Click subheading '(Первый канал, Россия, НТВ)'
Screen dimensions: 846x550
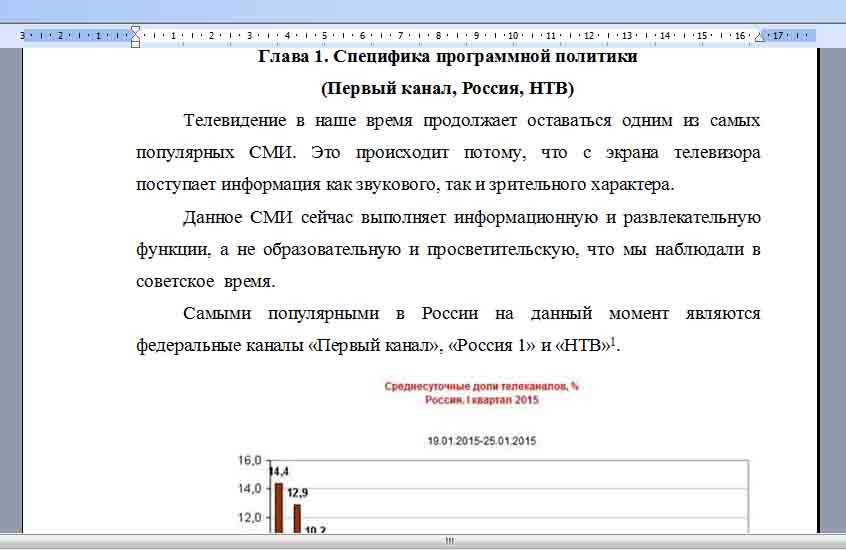pos(447,88)
